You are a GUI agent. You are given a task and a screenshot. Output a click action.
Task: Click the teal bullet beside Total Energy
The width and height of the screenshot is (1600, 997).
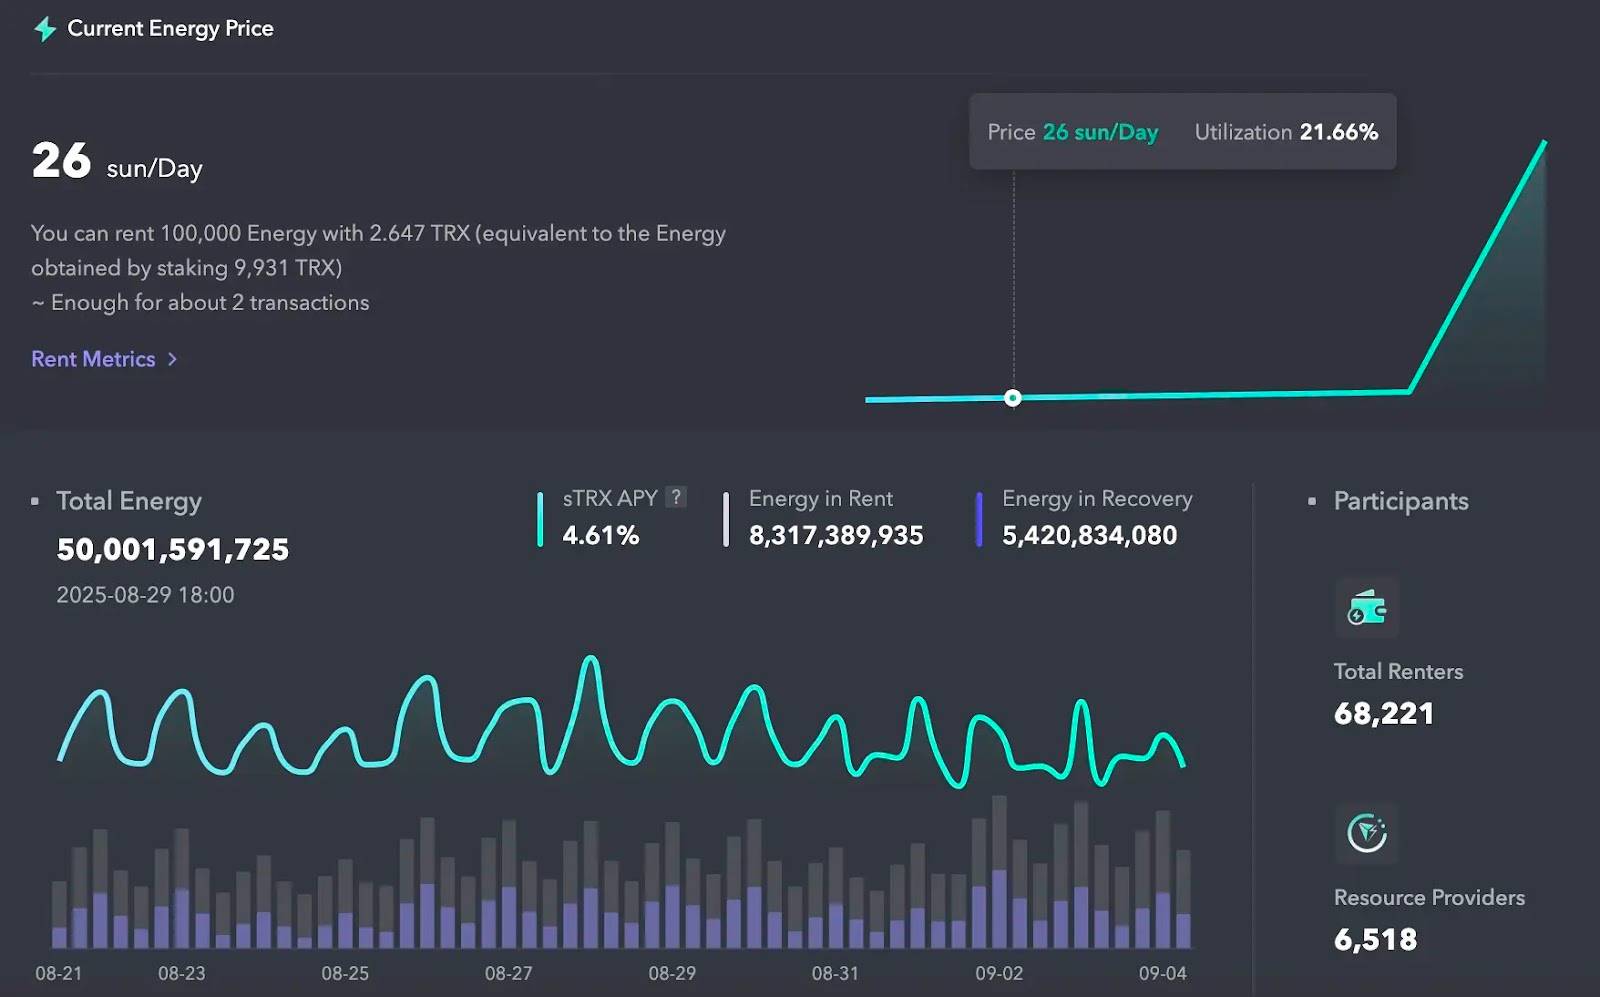(x=37, y=501)
